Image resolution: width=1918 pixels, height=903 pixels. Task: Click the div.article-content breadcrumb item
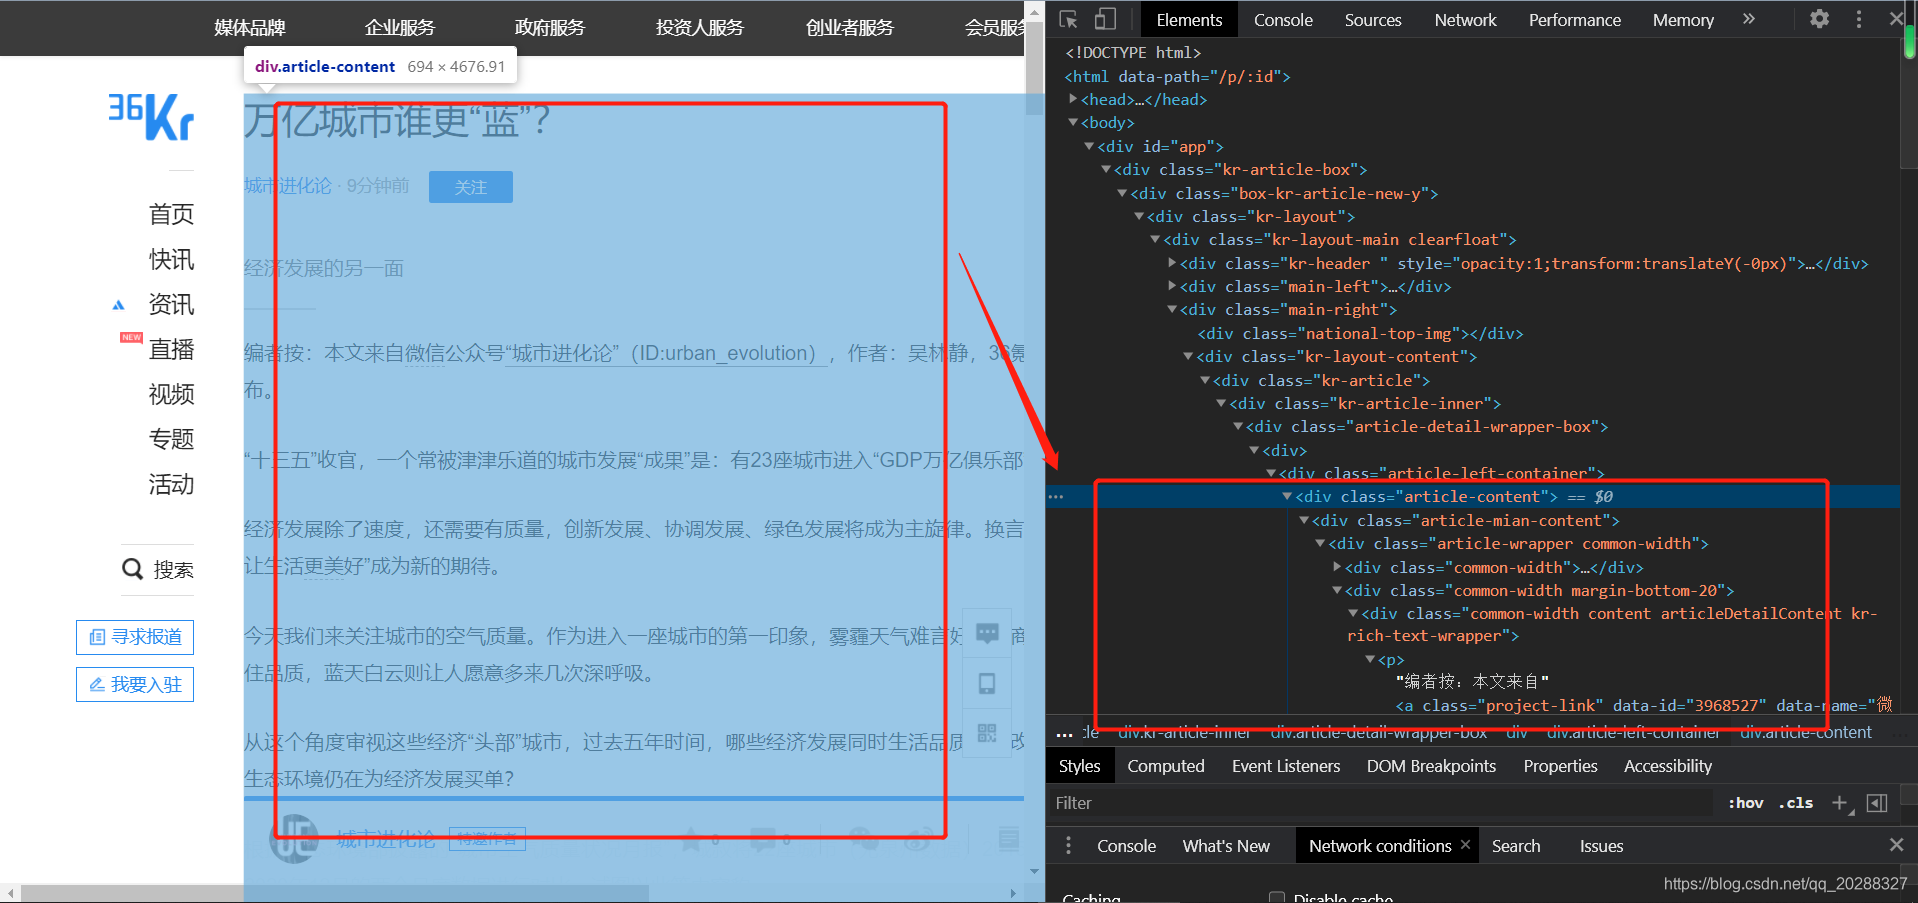(x=1805, y=733)
